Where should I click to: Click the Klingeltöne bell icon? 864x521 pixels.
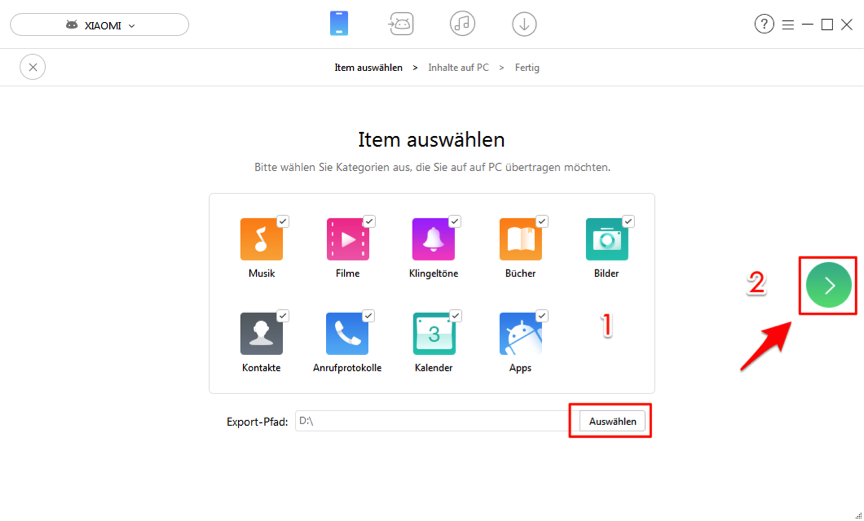[434, 239]
